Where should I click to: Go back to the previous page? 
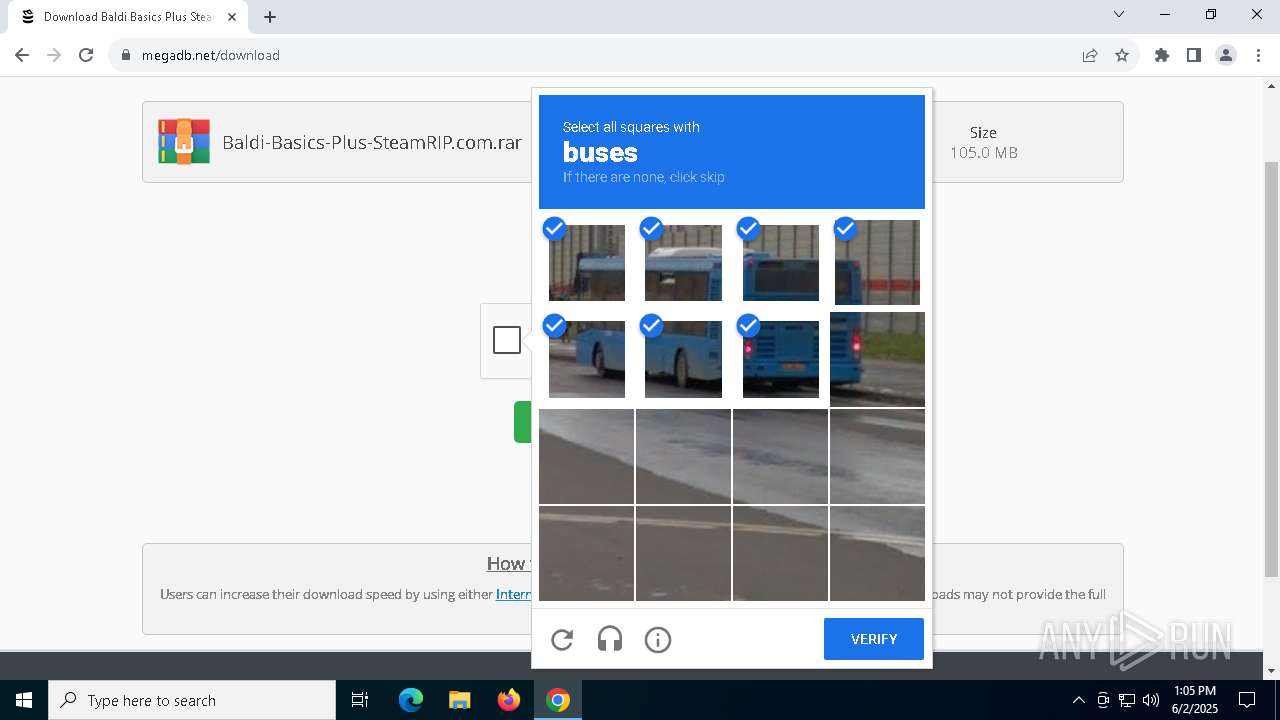coord(22,55)
